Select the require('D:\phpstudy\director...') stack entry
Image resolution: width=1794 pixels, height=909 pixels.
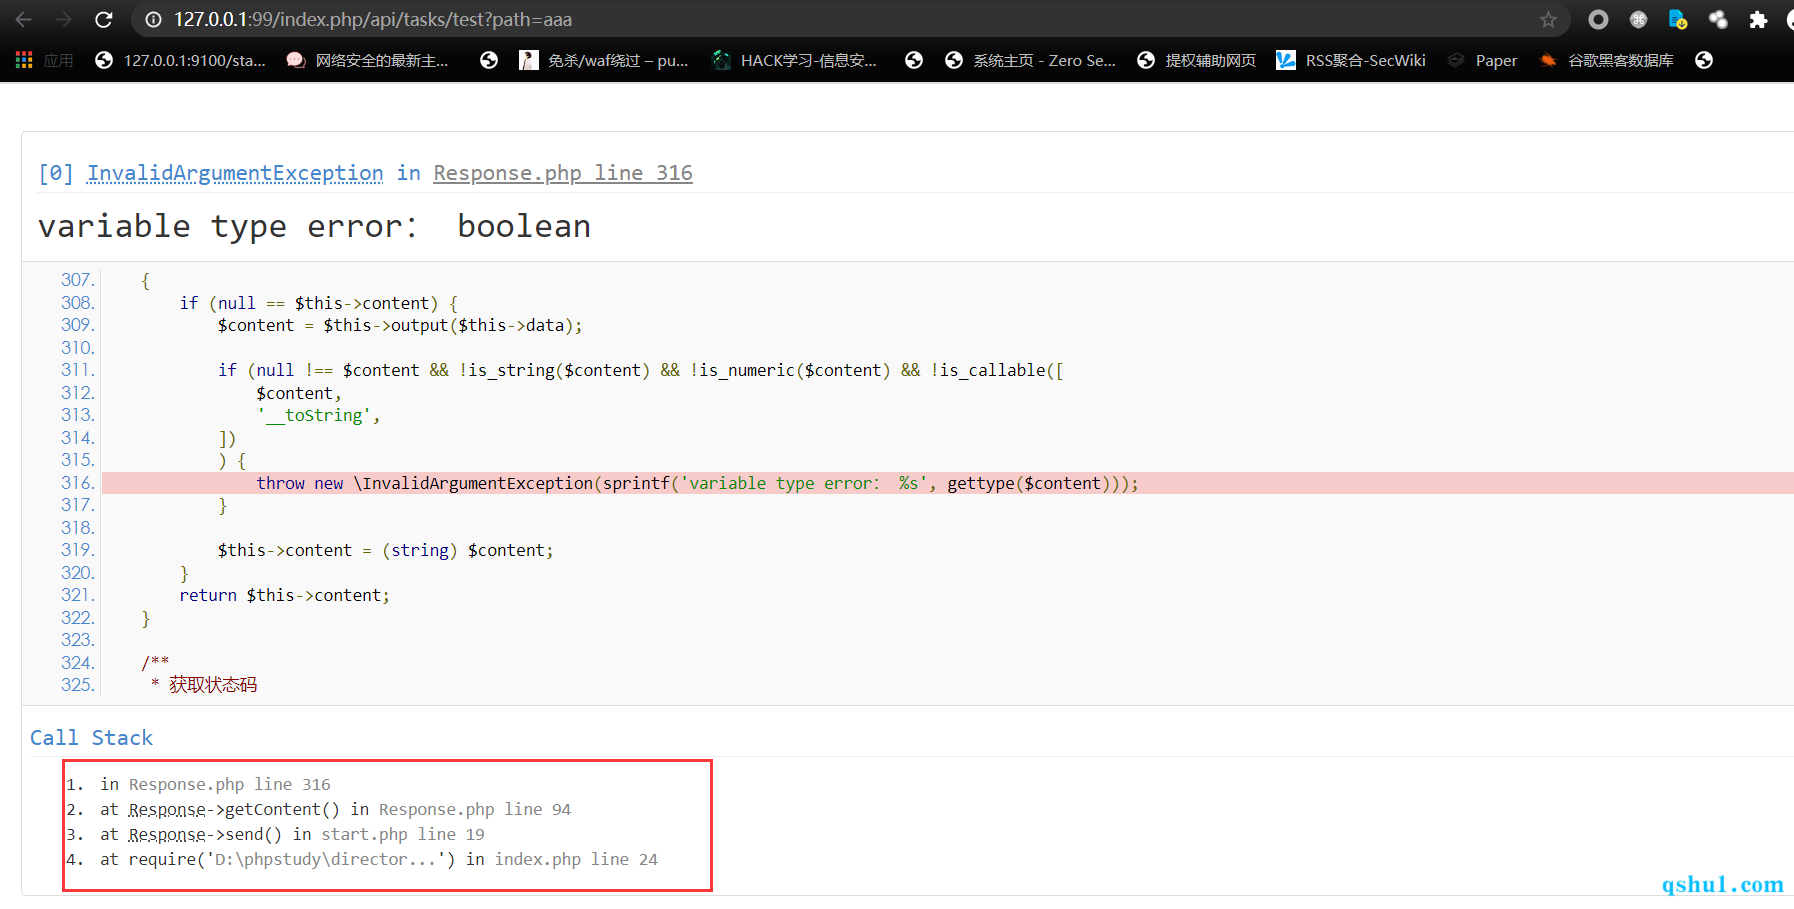379,859
